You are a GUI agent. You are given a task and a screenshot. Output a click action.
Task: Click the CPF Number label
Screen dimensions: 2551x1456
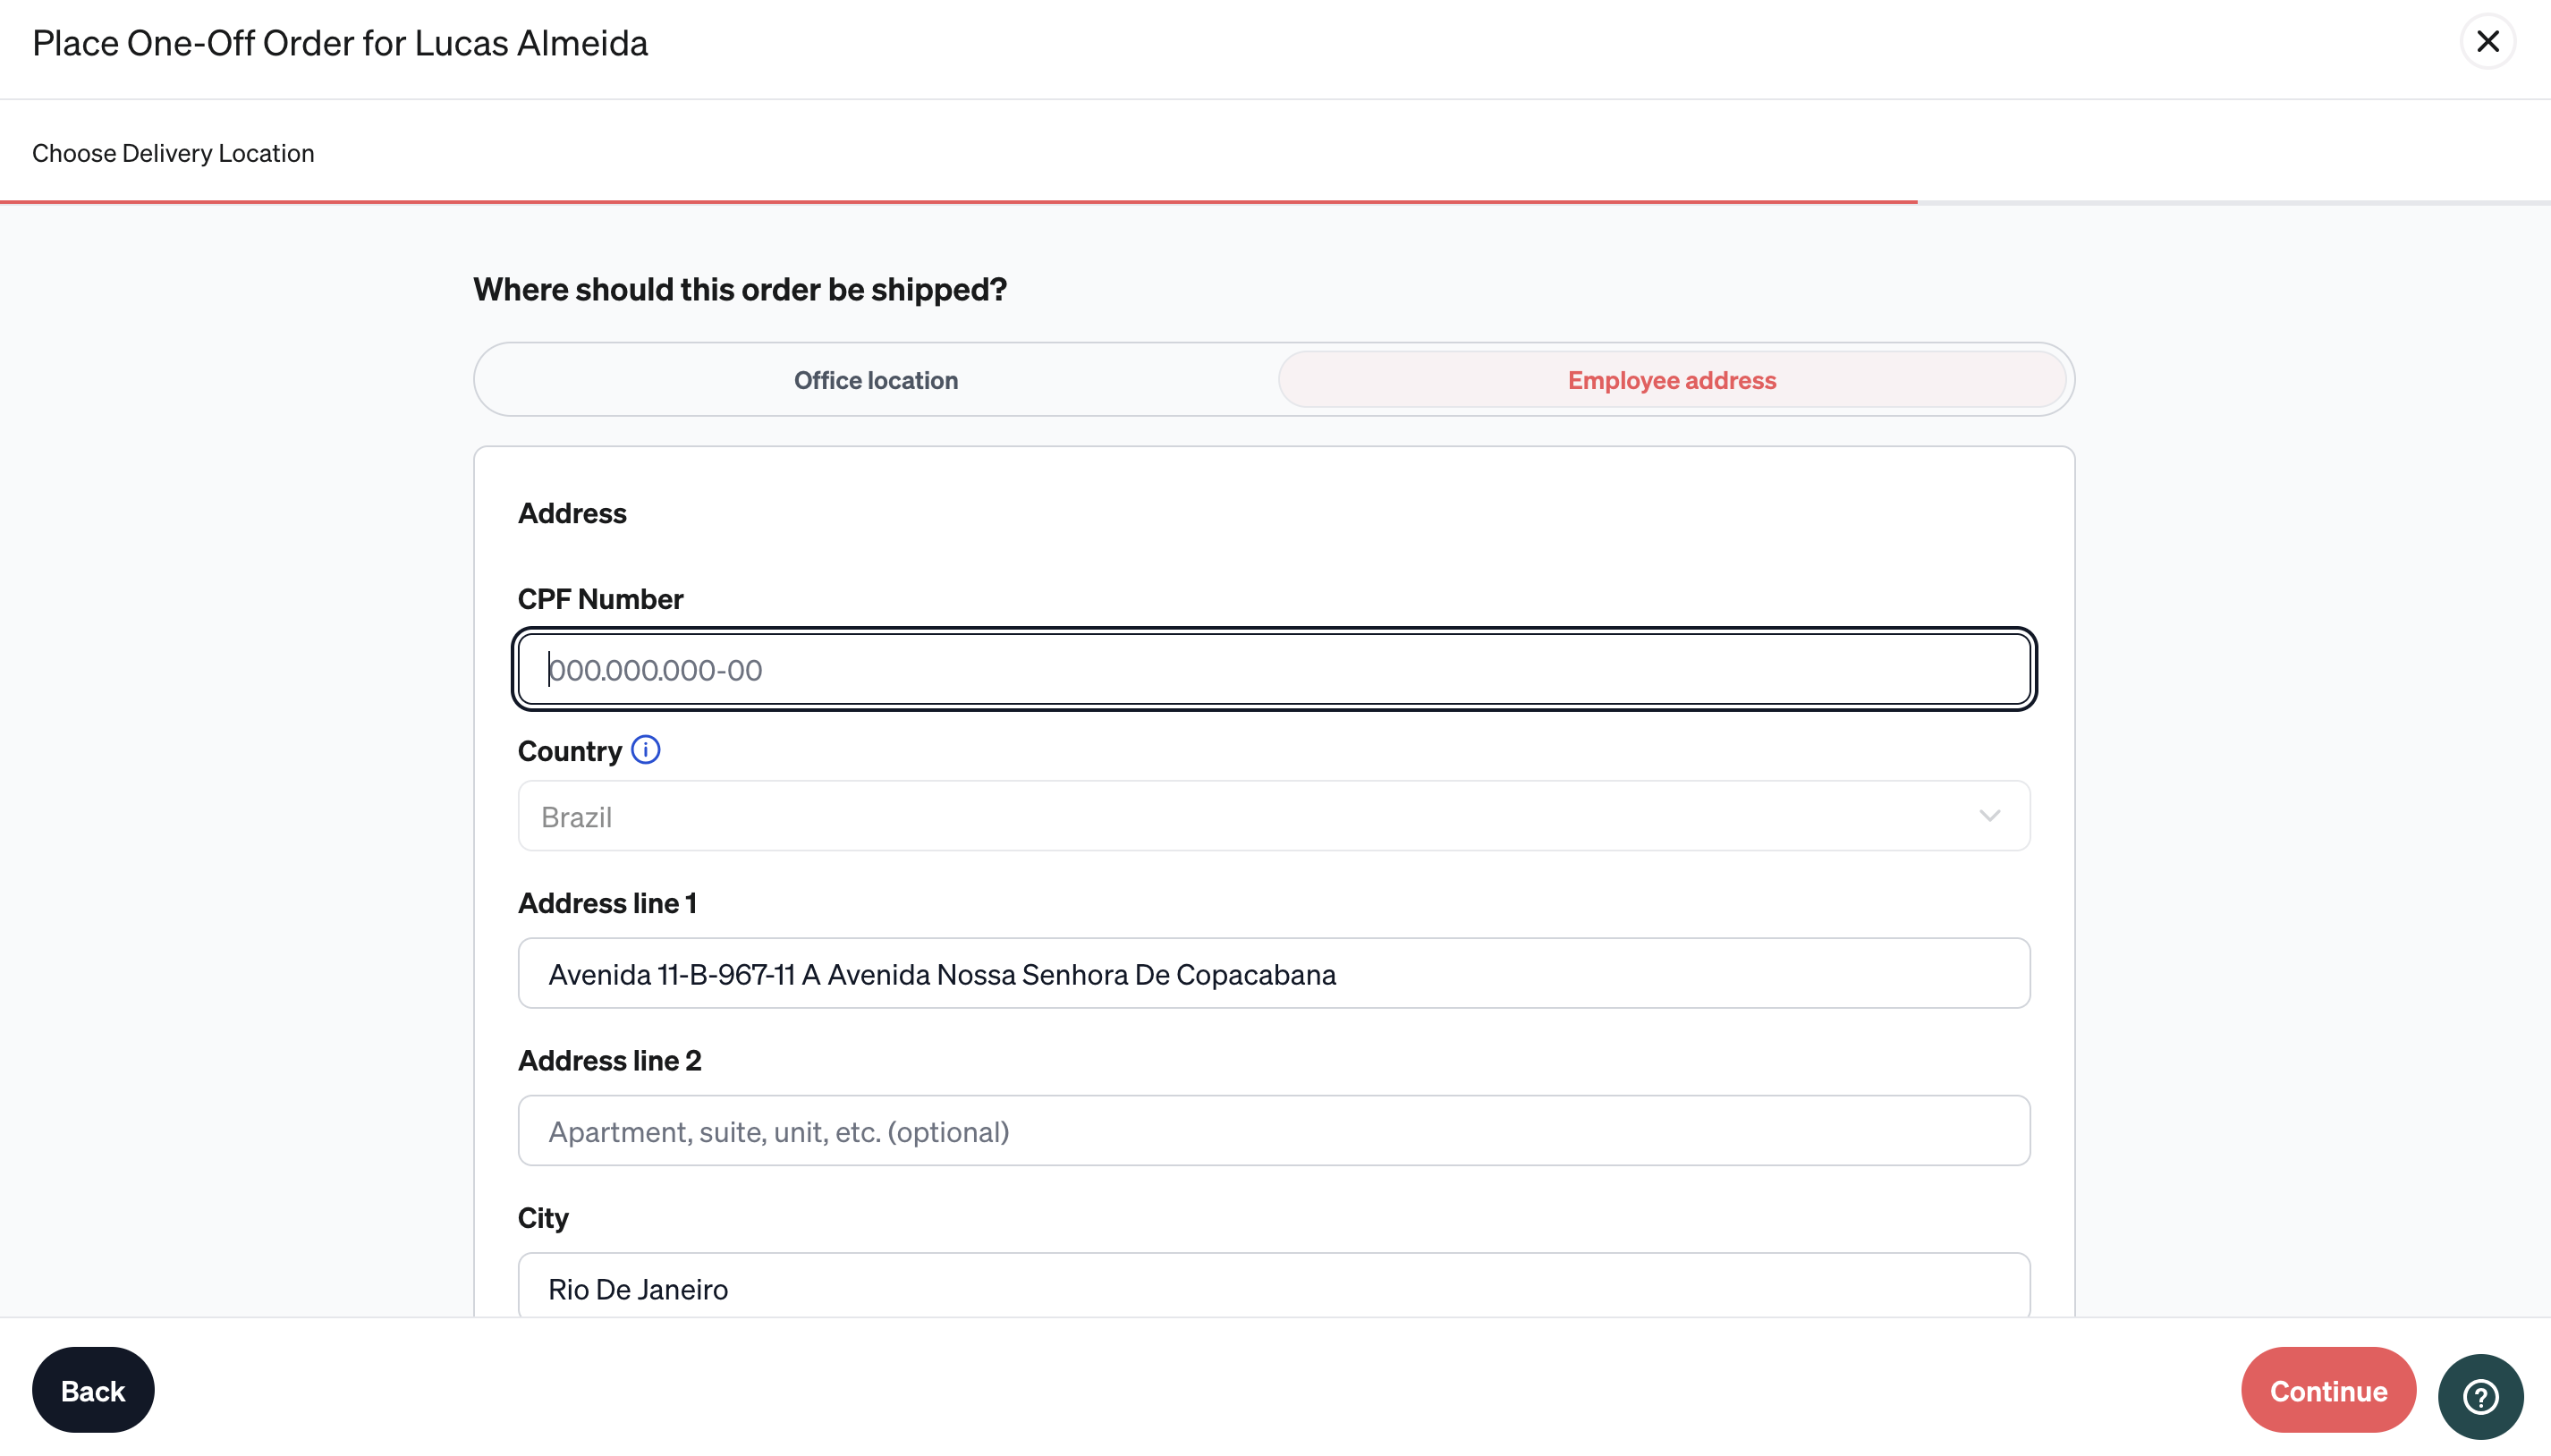coord(600,599)
